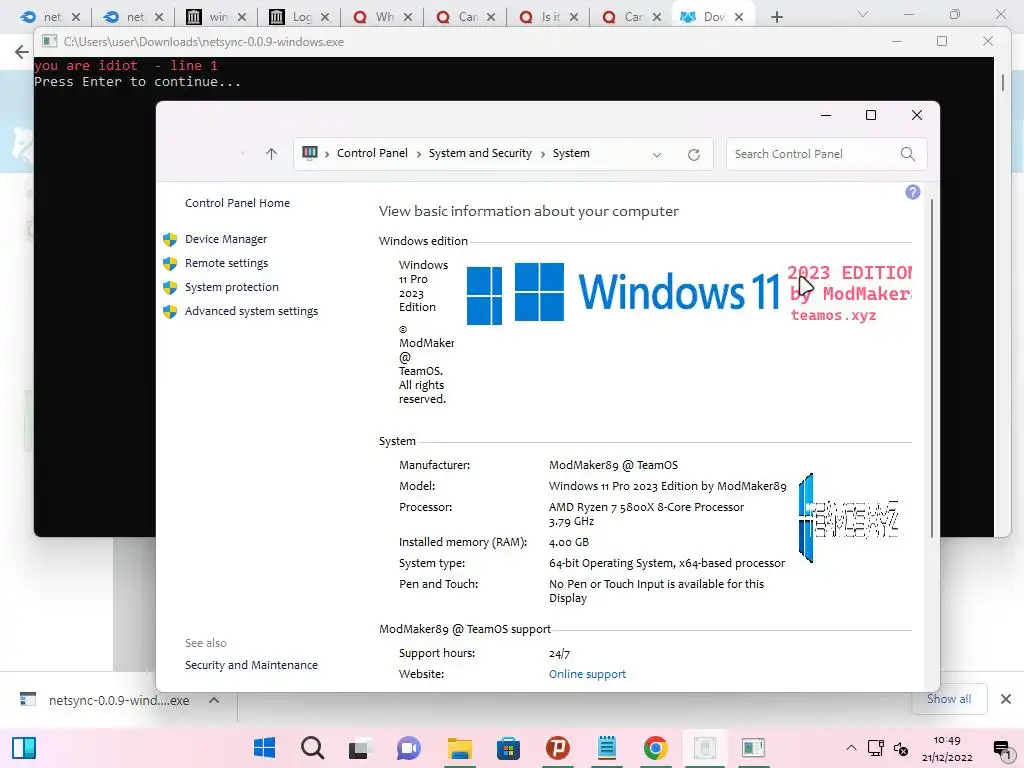This screenshot has height=768, width=1024.
Task: Open the Windows Start button
Action: [264, 748]
